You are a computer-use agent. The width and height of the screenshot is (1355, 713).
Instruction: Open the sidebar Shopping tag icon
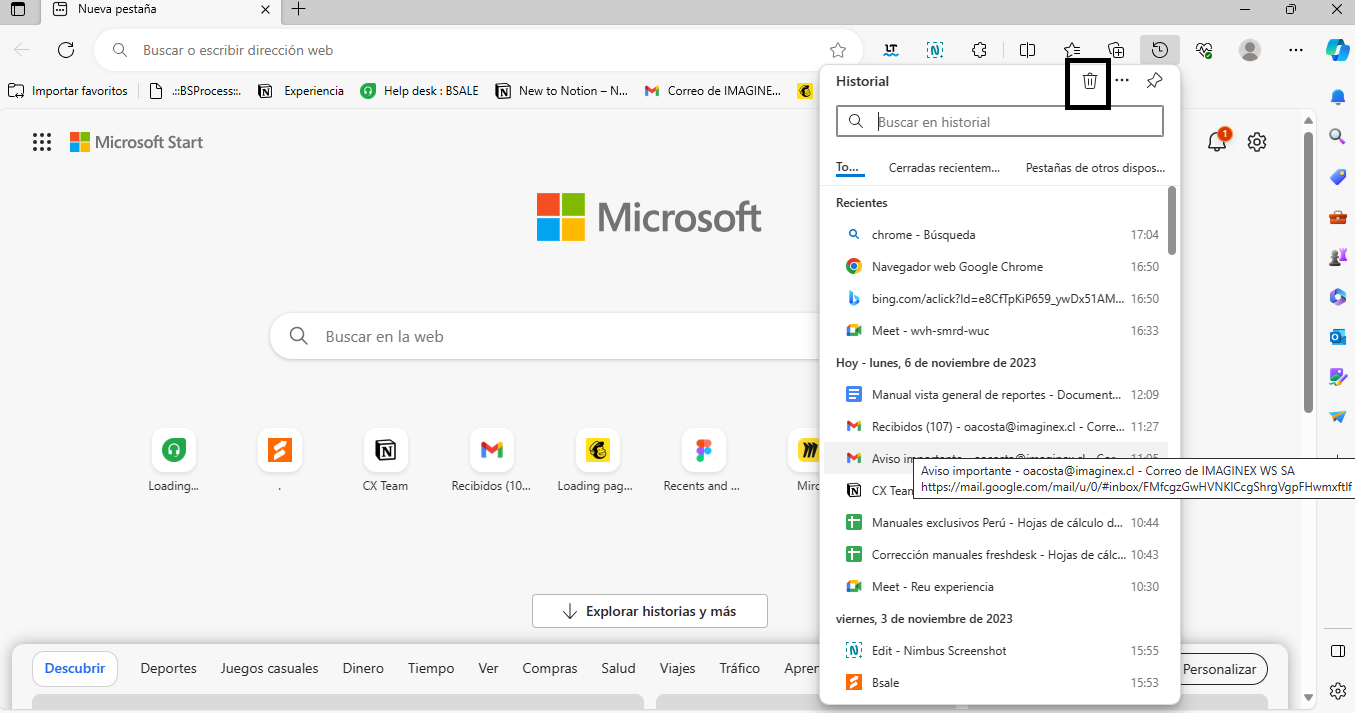[1338, 177]
